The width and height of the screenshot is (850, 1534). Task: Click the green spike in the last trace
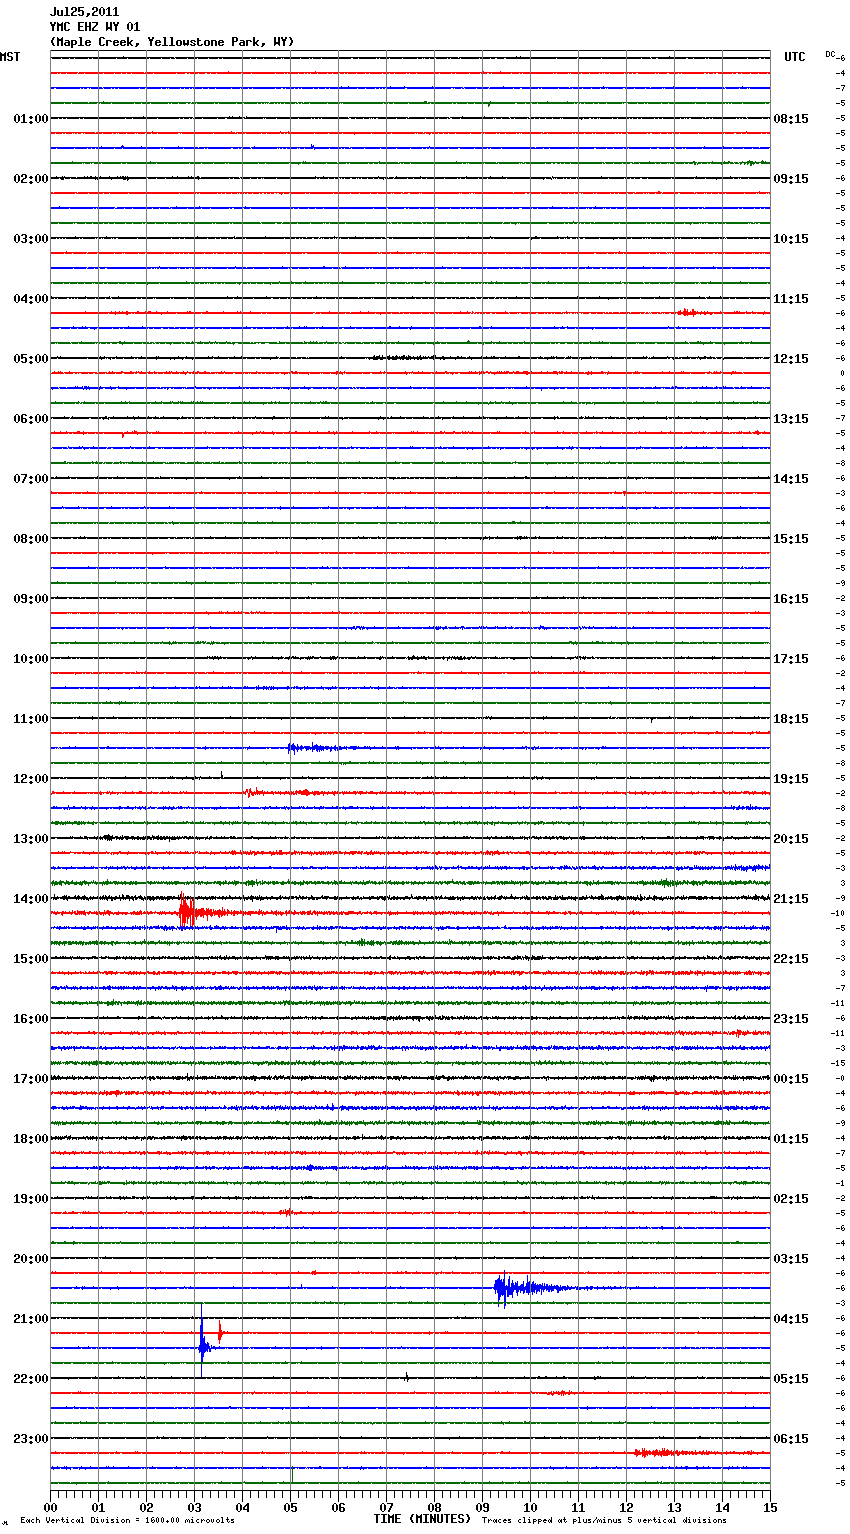291,1476
